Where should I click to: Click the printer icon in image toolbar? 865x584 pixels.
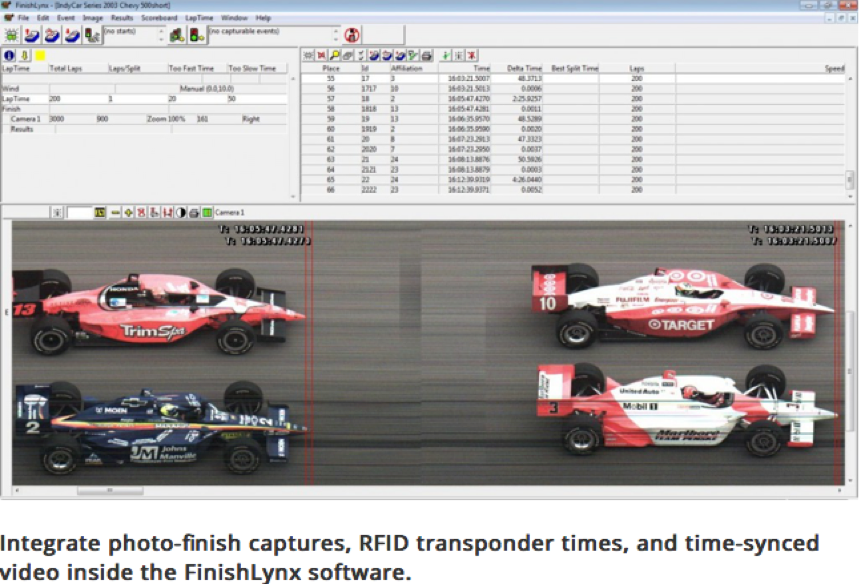[194, 212]
